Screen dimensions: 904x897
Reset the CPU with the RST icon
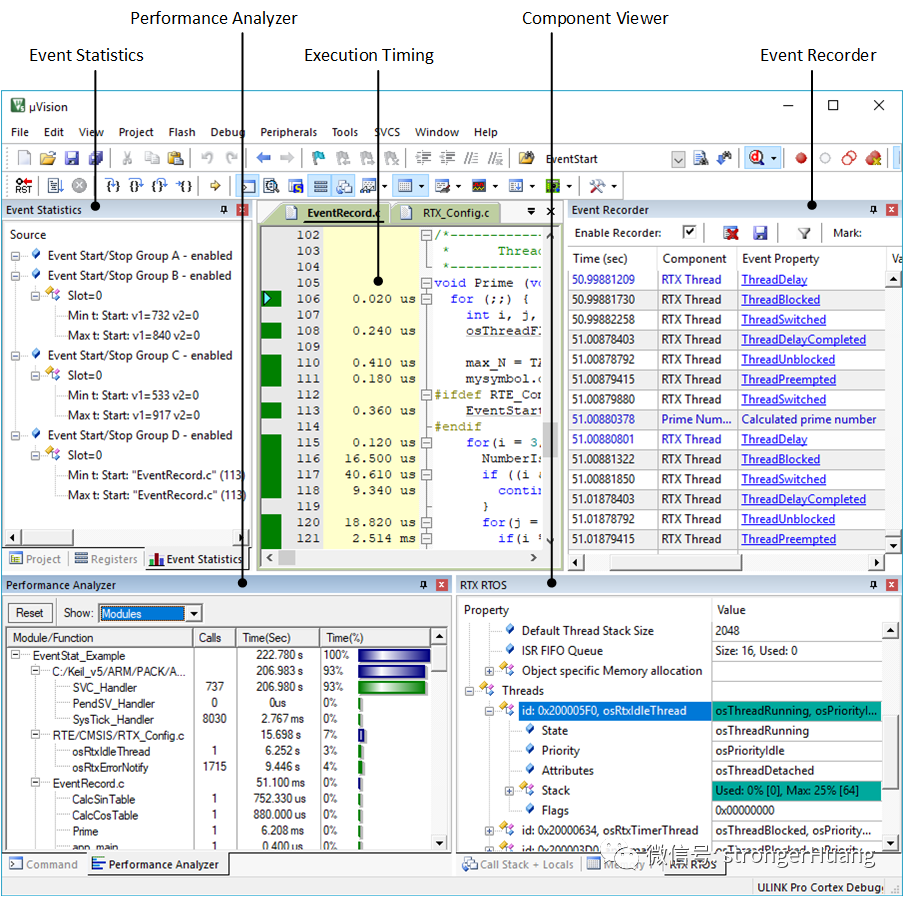(24, 186)
